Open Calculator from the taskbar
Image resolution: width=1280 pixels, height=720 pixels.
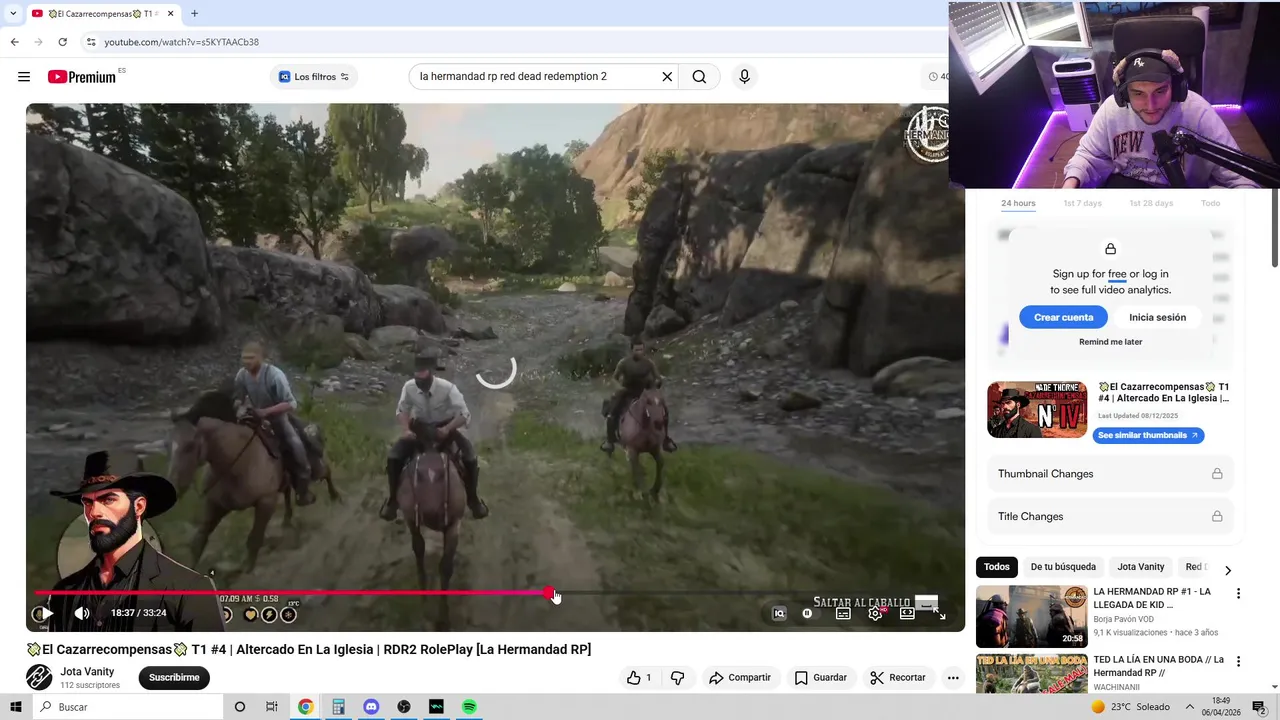pos(338,707)
